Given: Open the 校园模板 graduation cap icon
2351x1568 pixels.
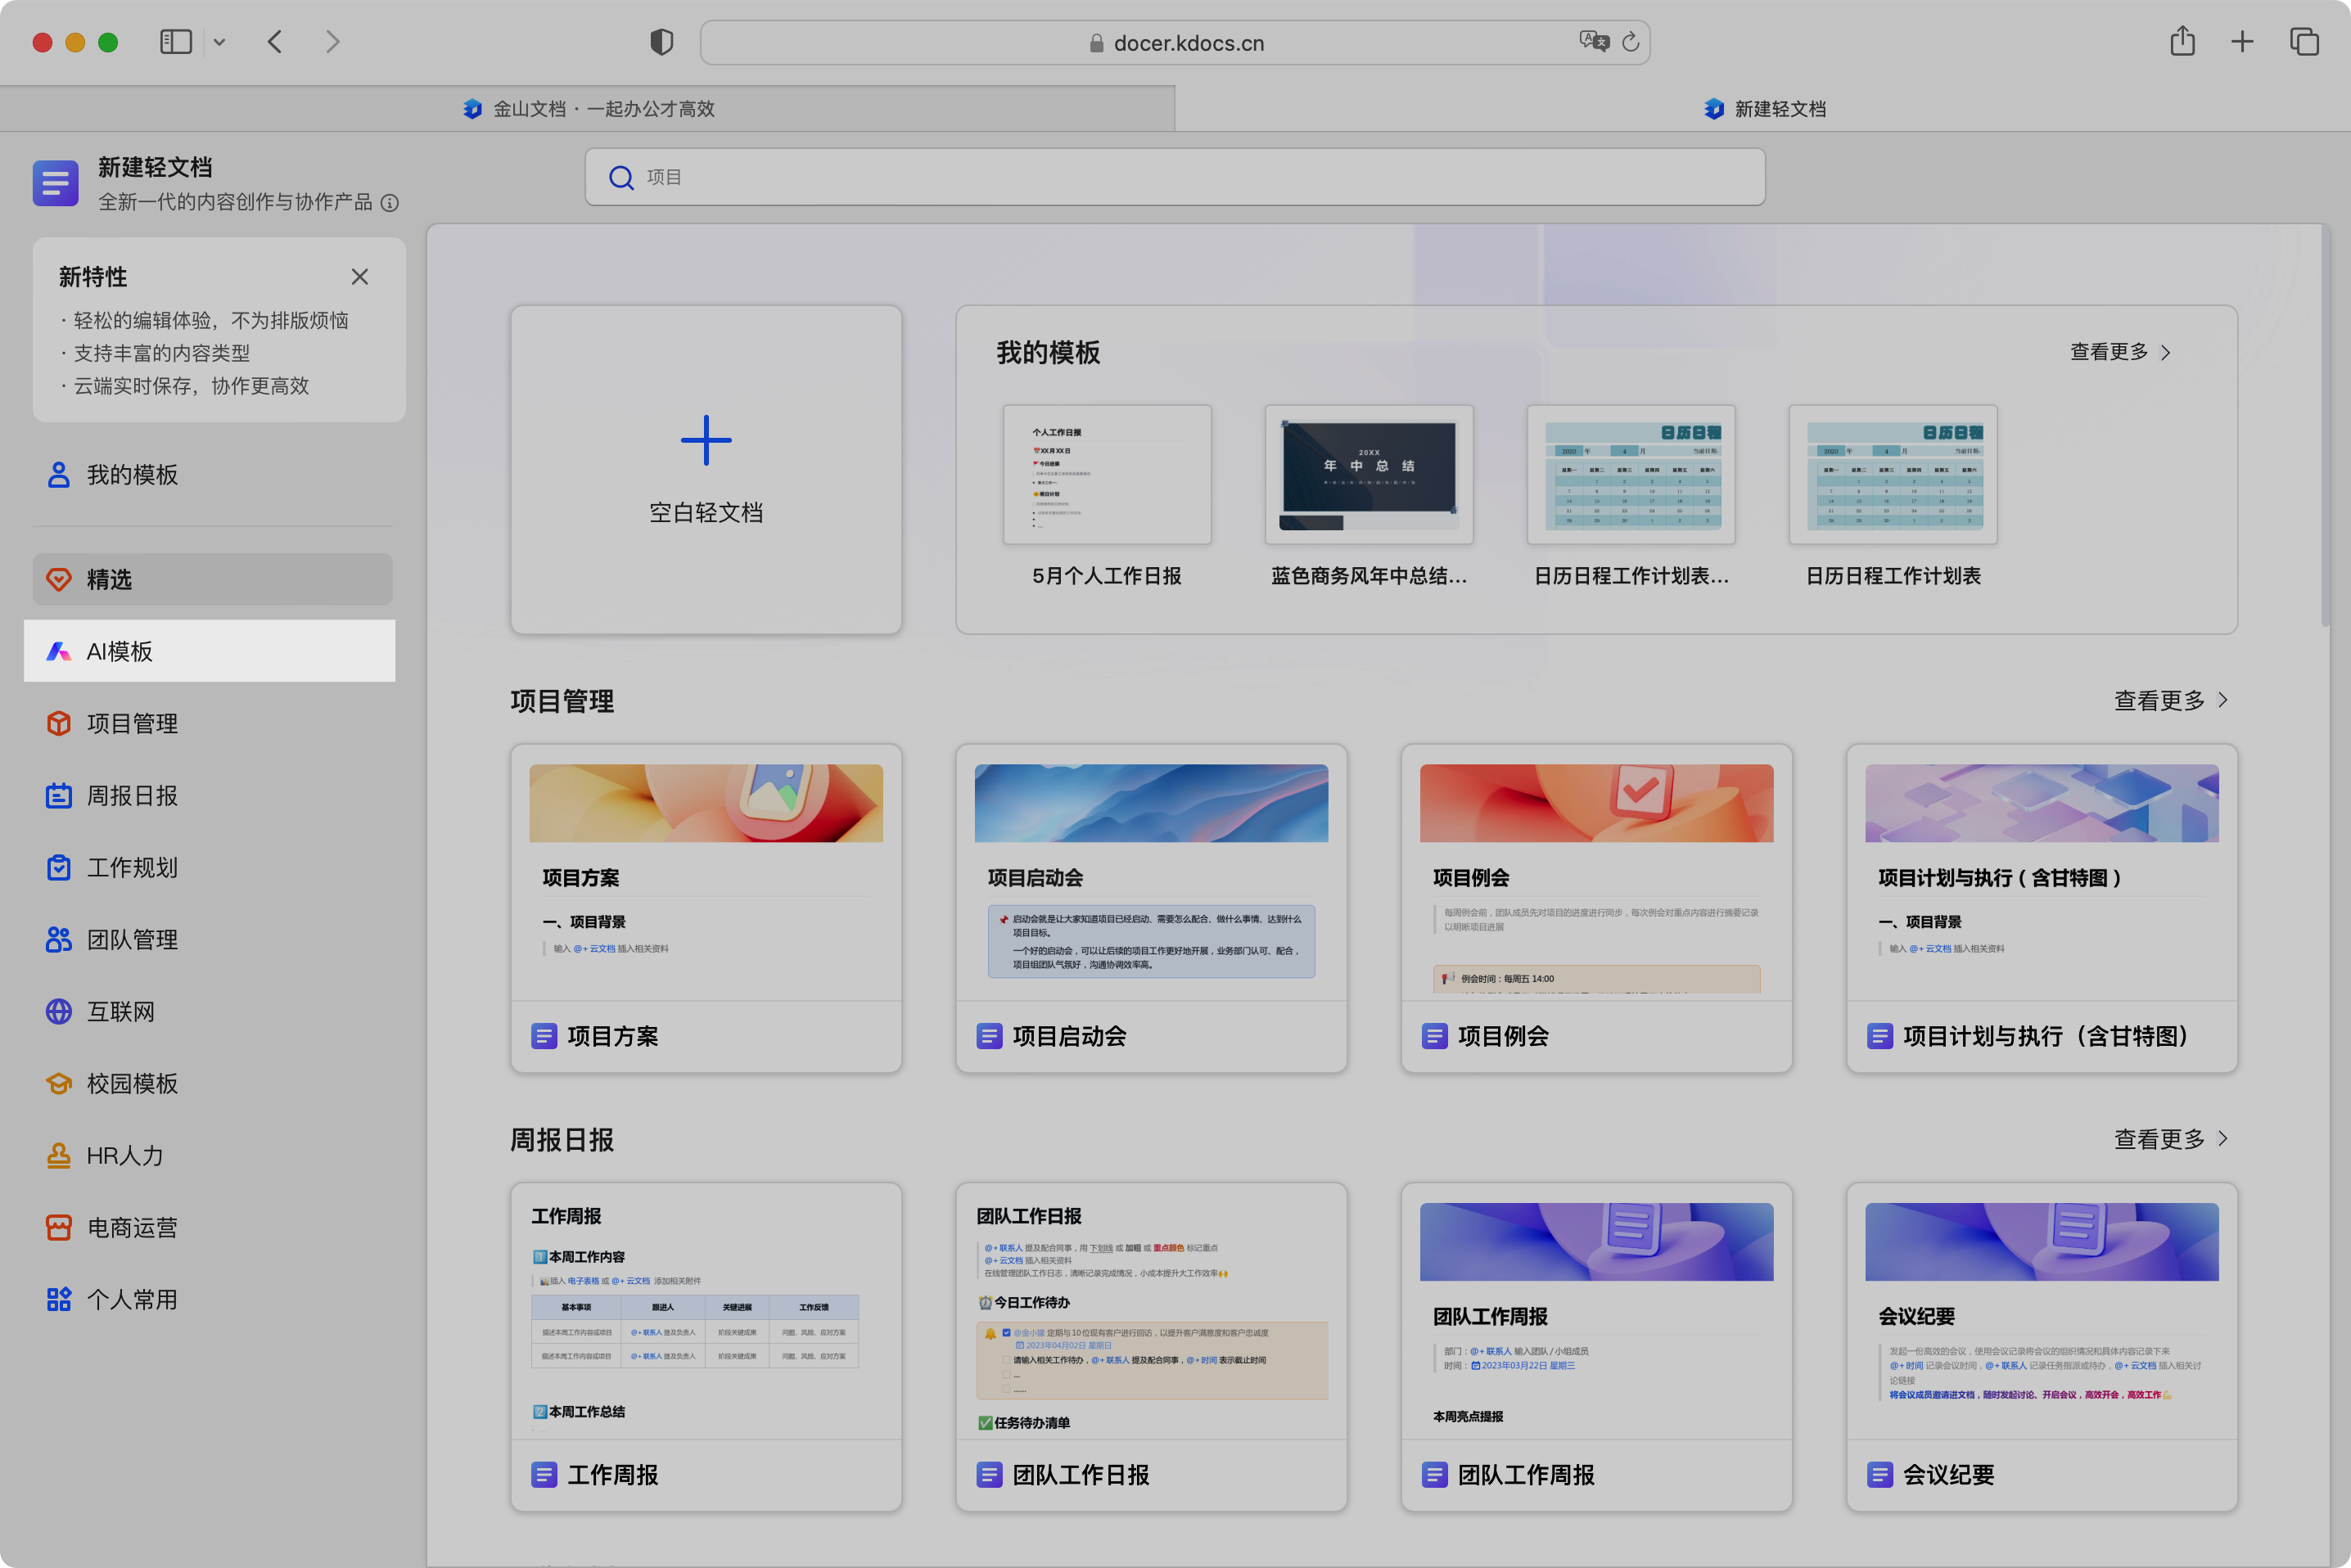Looking at the screenshot, I should pyautogui.click(x=59, y=1083).
